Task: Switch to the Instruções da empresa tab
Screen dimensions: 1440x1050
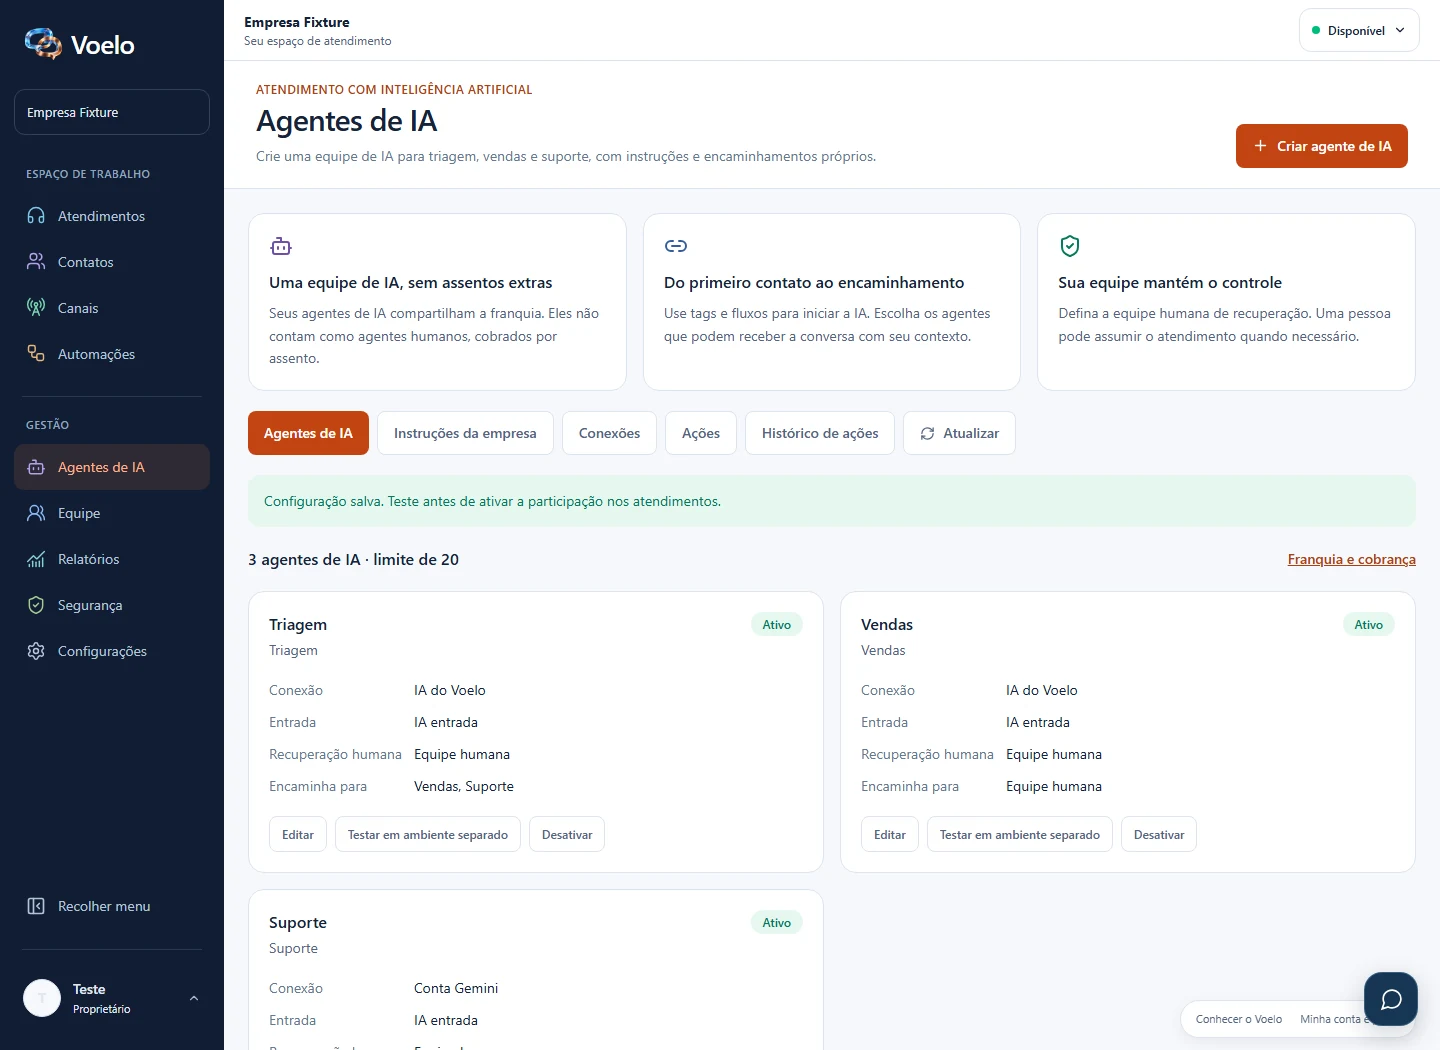Action: pyautogui.click(x=465, y=433)
